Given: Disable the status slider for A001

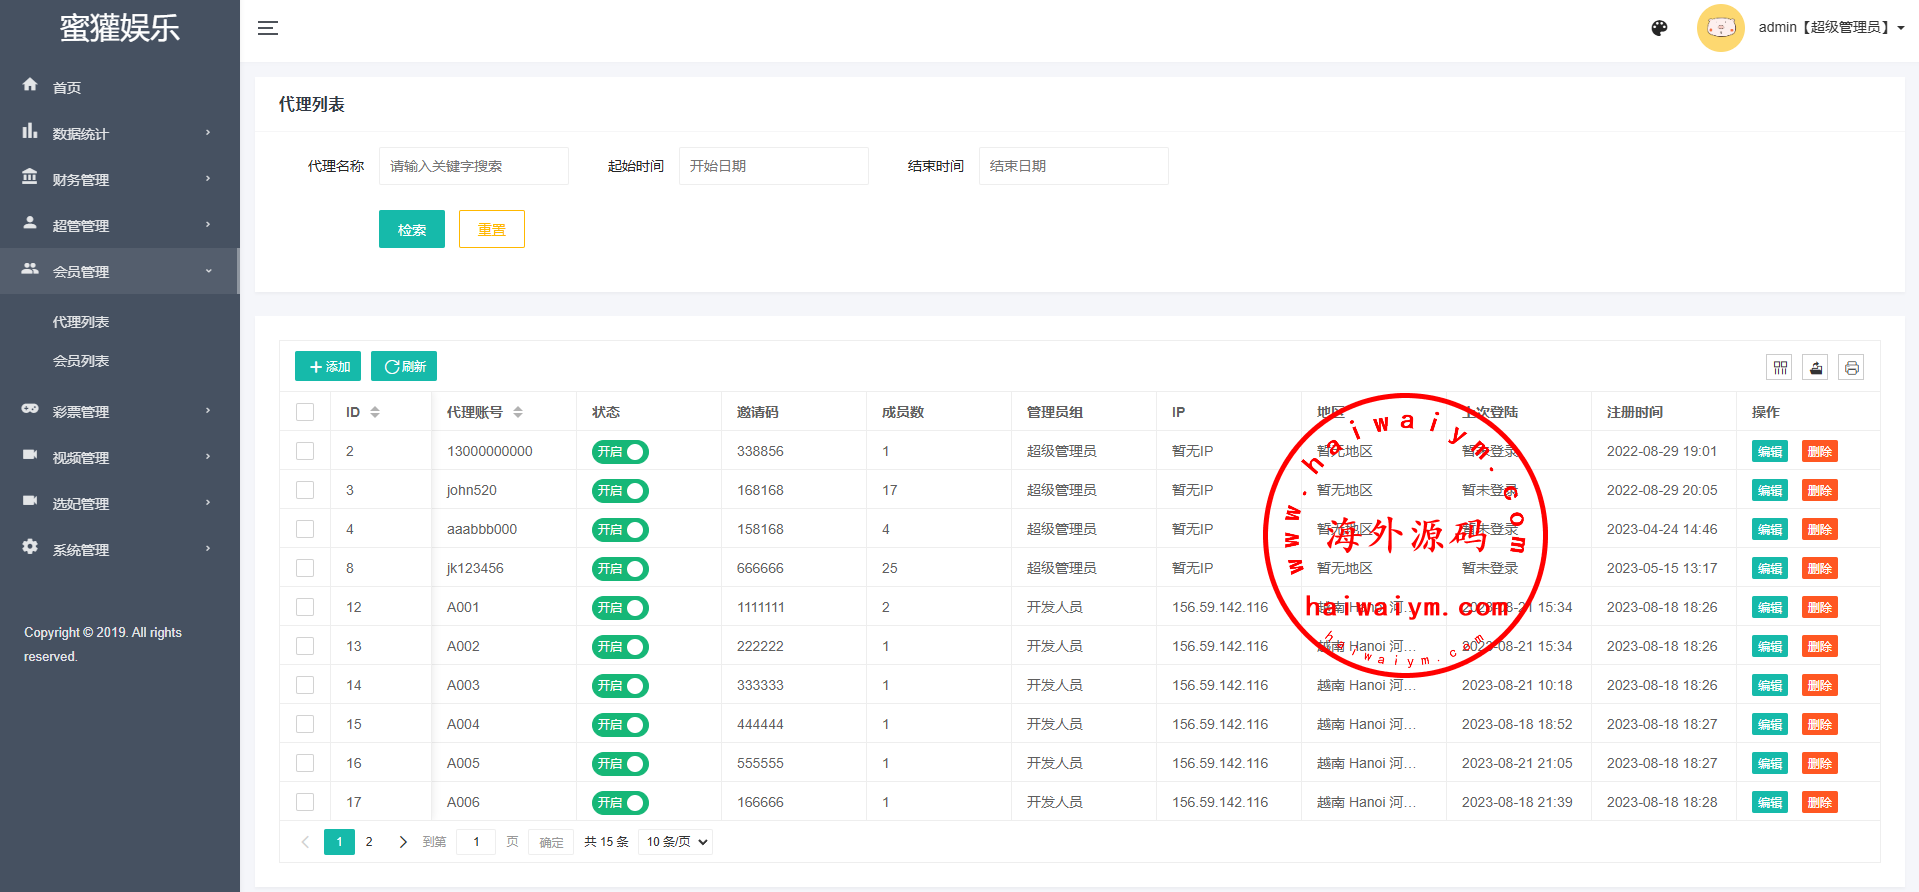Looking at the screenshot, I should point(620,608).
